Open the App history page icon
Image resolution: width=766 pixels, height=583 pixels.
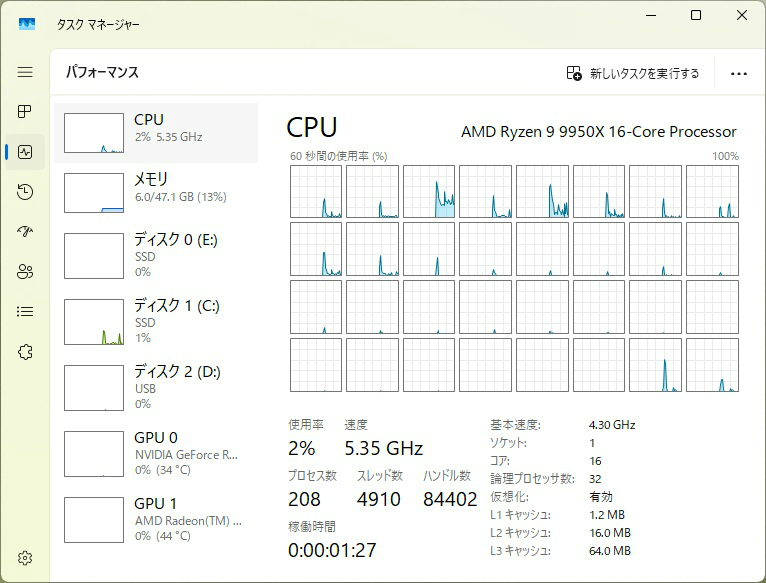(25, 192)
